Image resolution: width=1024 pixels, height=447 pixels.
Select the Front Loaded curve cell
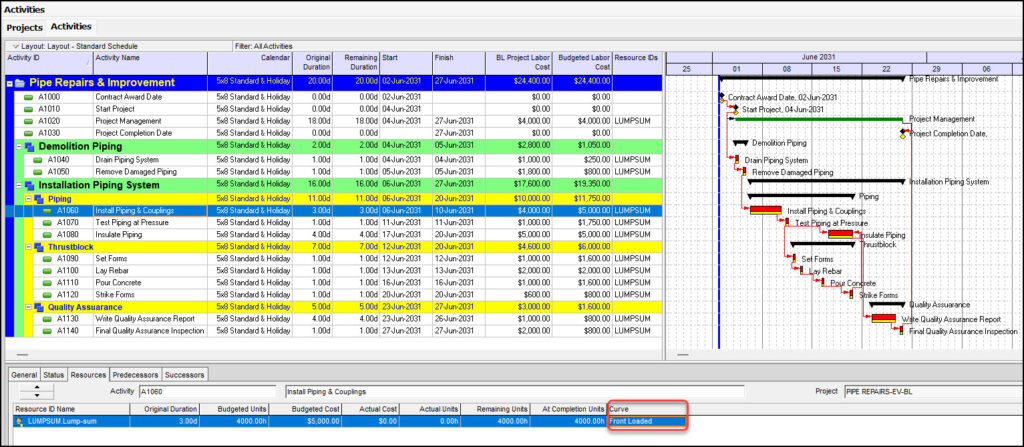[x=647, y=422]
